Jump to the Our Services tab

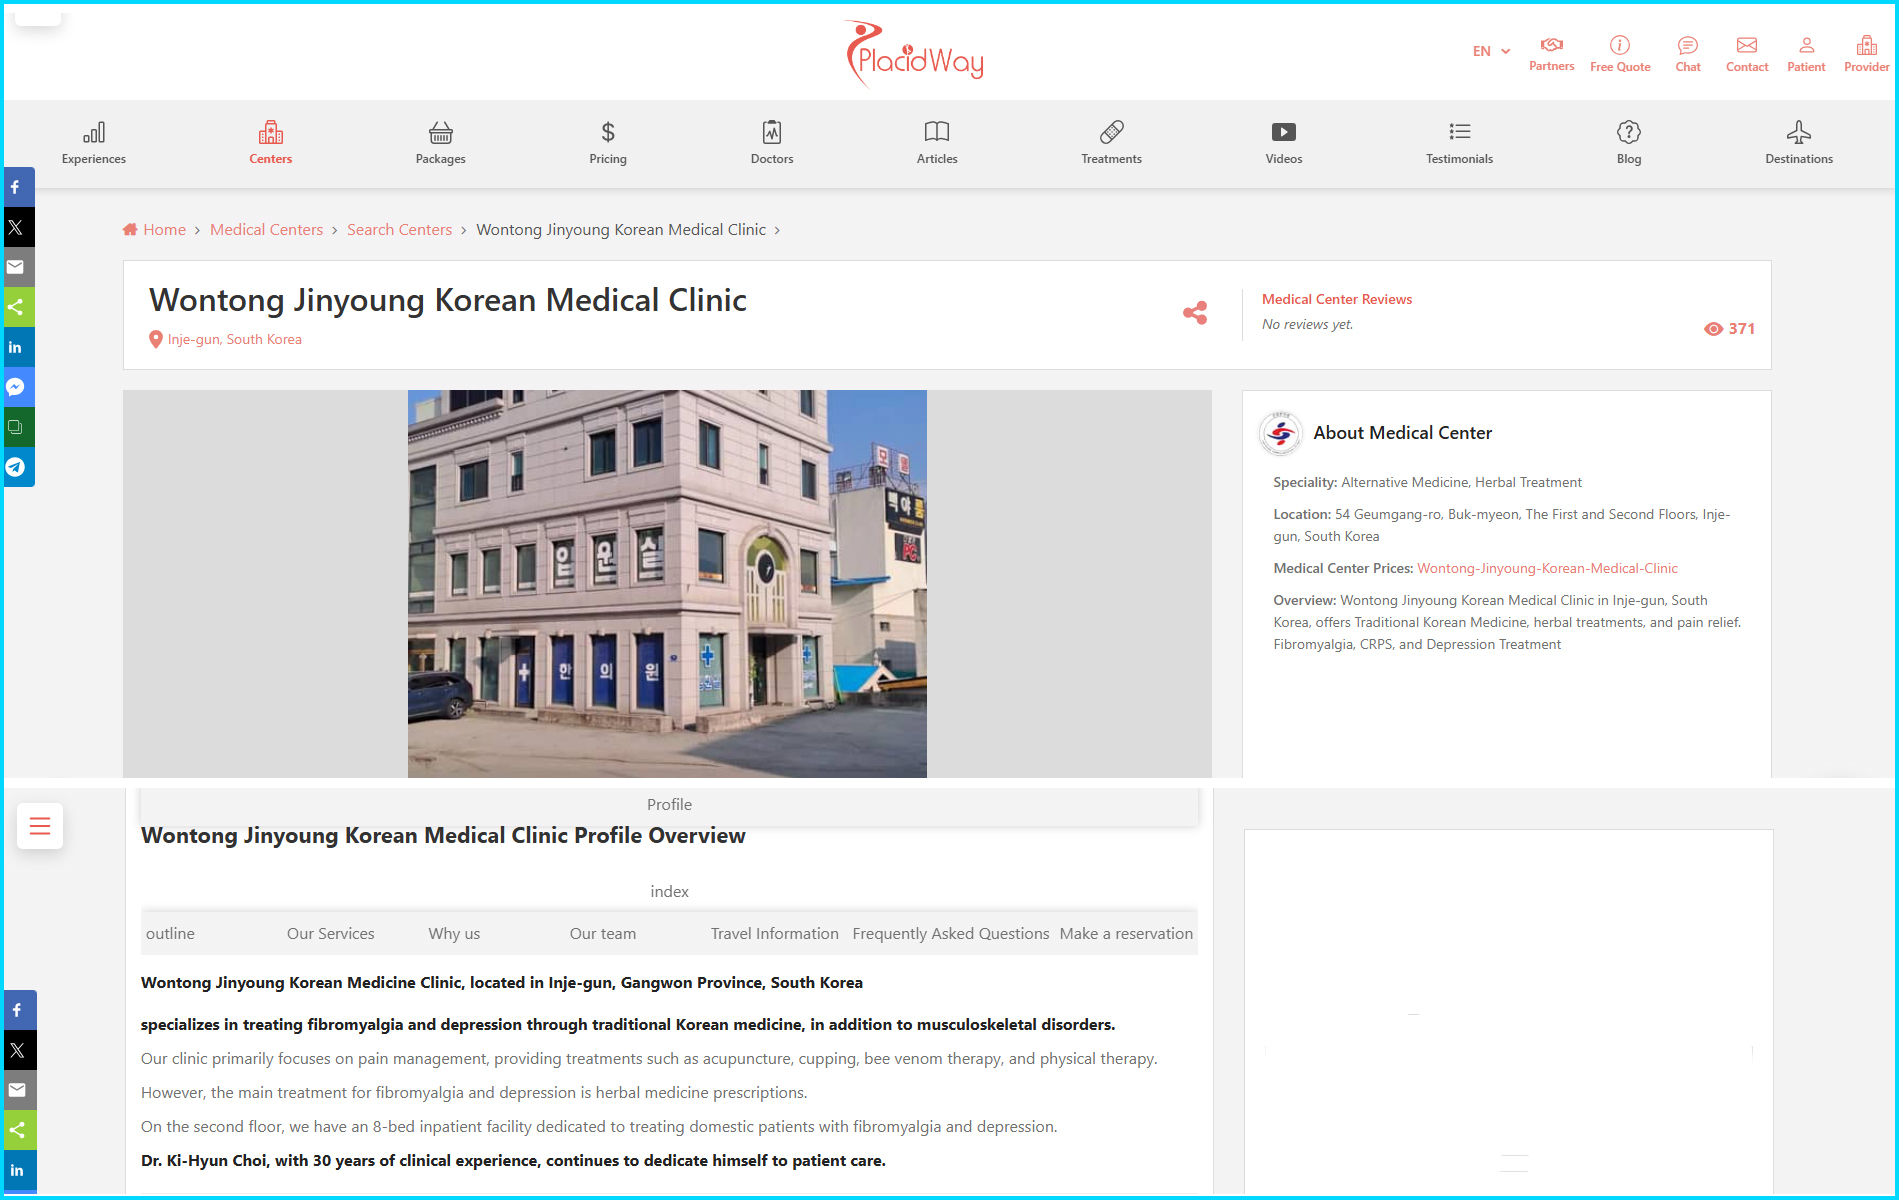click(330, 933)
